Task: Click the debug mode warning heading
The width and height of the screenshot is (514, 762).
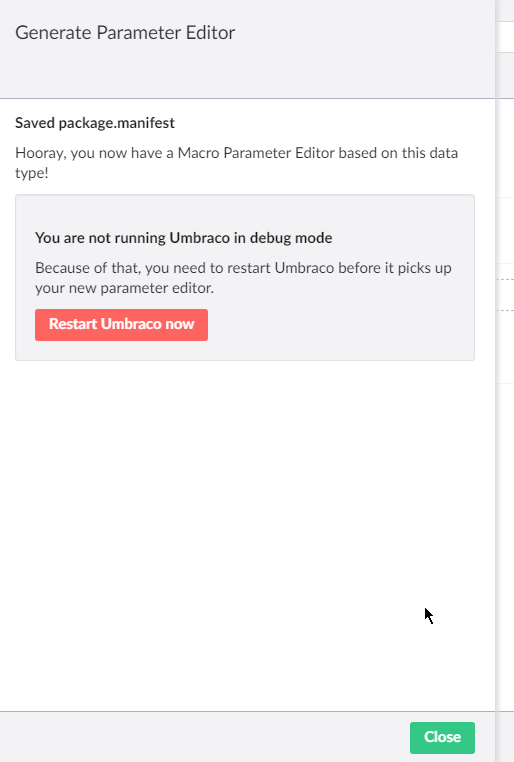Action: click(184, 238)
